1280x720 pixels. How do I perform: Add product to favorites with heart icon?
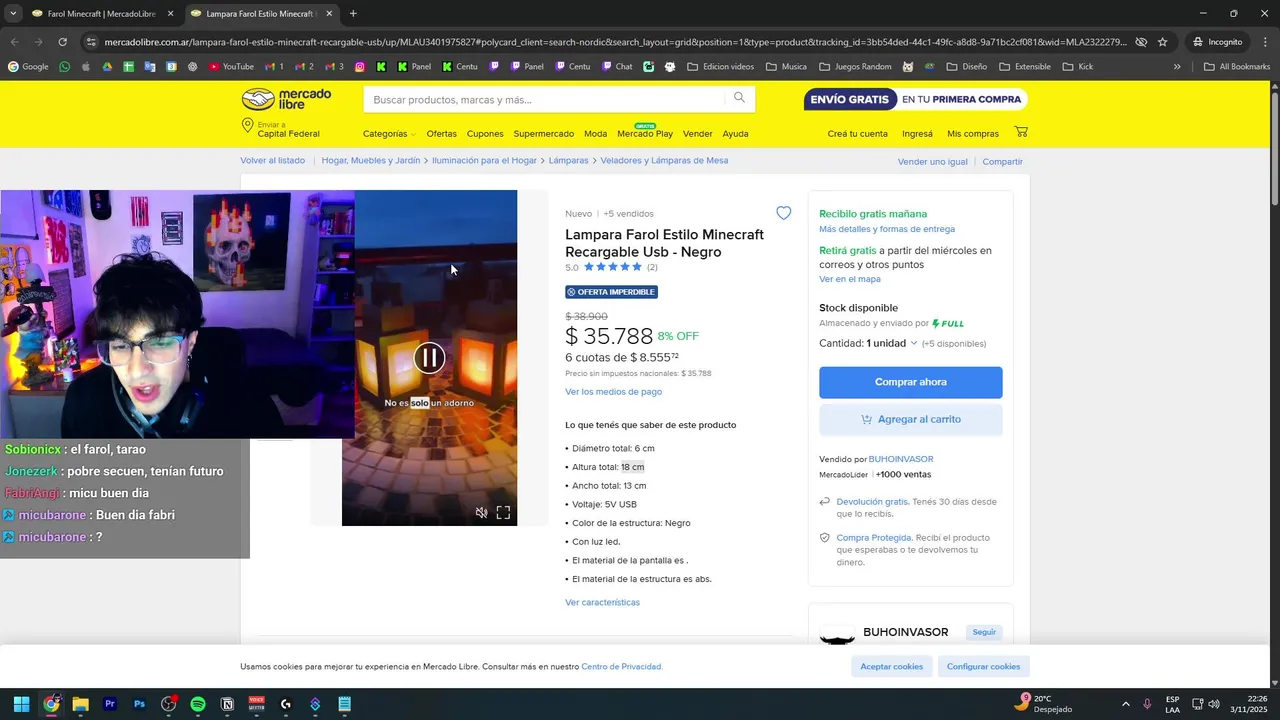(783, 213)
